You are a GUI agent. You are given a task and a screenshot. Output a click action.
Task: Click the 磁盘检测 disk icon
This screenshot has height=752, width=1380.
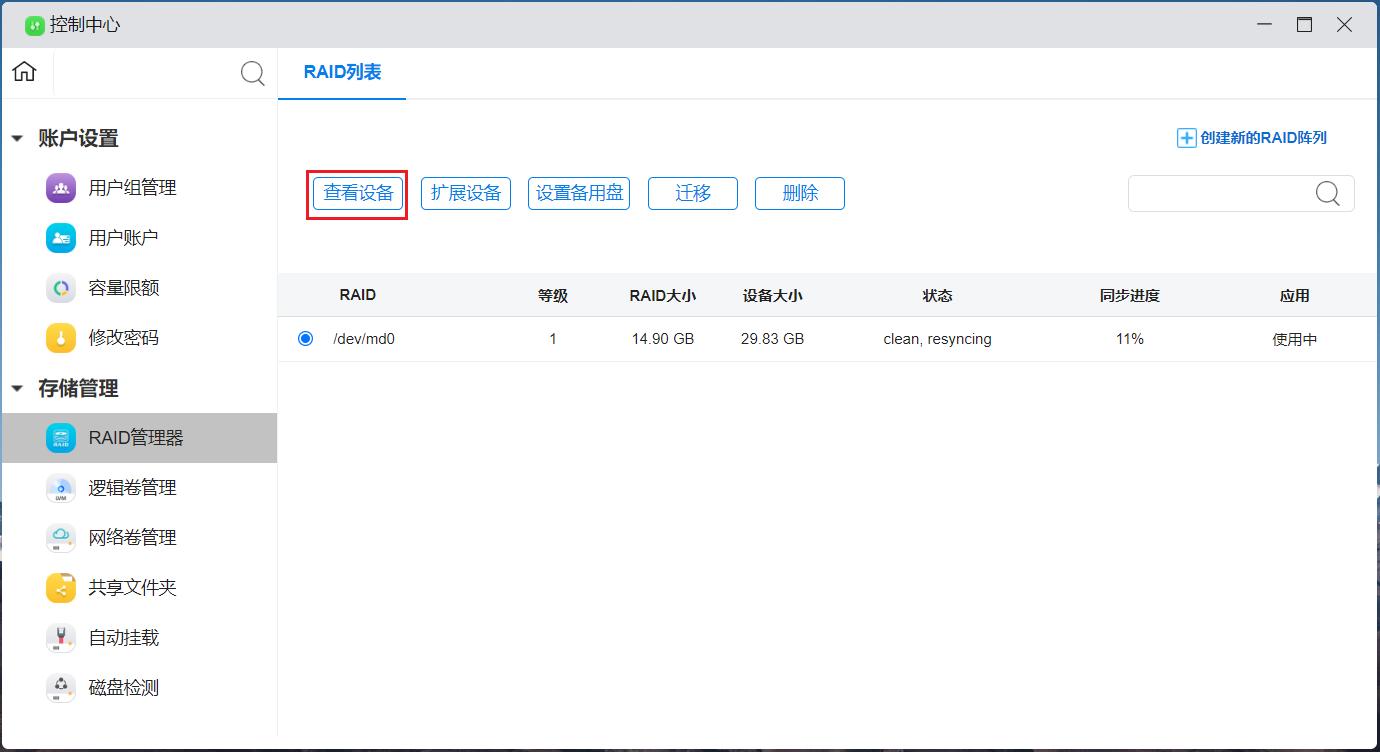[x=61, y=688]
